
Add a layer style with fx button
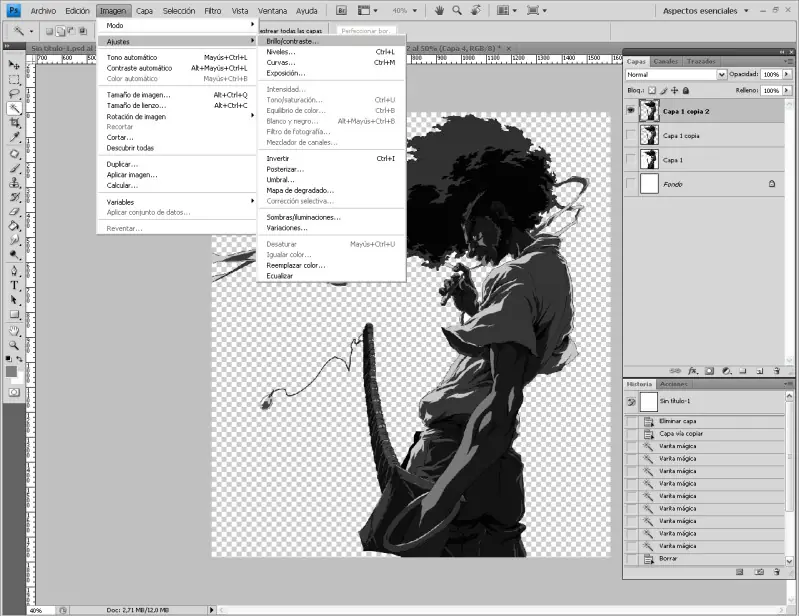point(693,371)
